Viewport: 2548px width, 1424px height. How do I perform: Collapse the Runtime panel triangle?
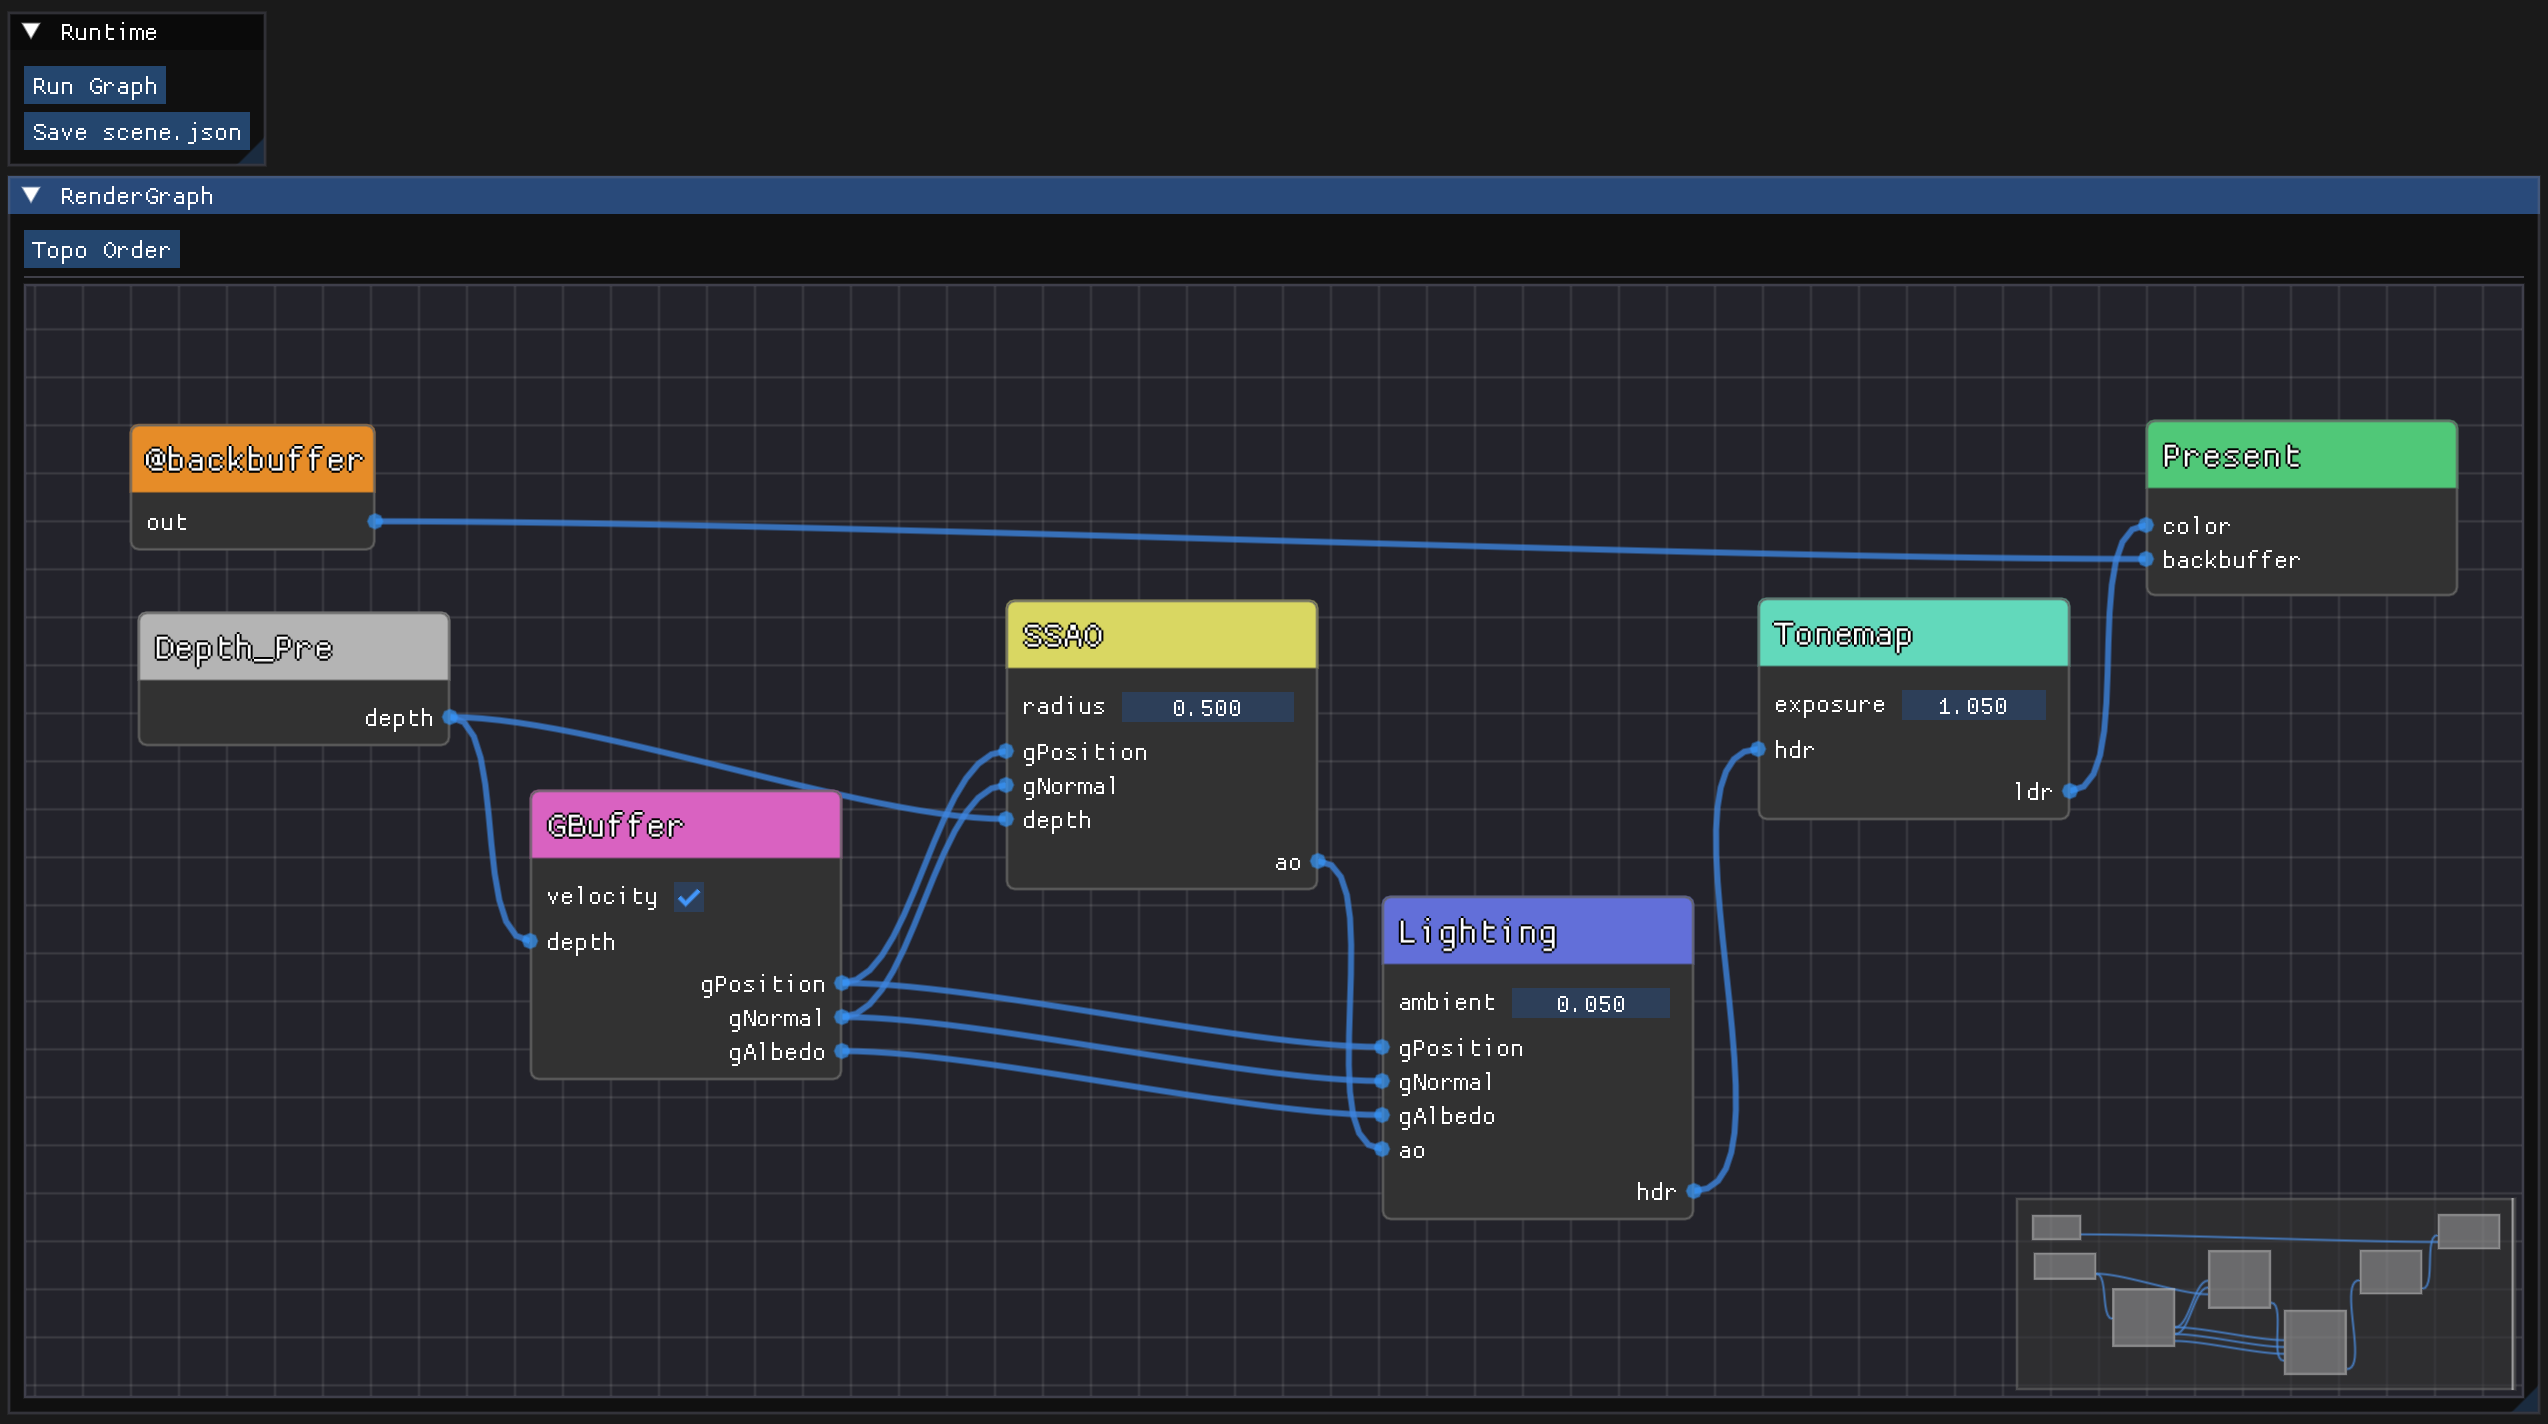[x=32, y=32]
